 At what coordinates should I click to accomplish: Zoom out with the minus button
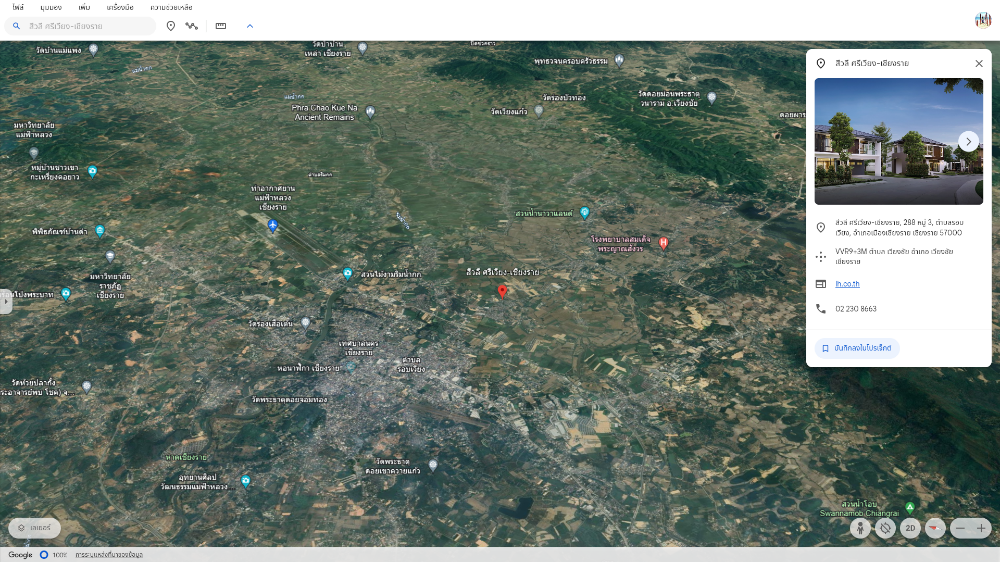click(960, 528)
